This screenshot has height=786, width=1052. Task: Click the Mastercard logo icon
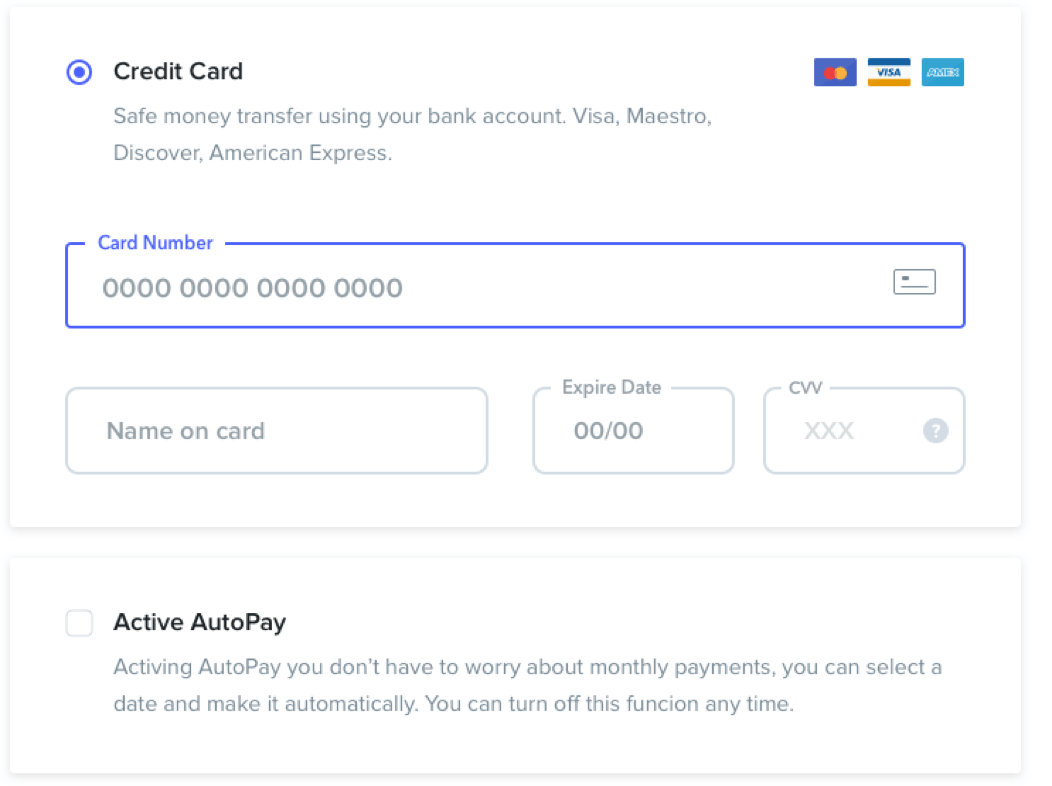[835, 72]
